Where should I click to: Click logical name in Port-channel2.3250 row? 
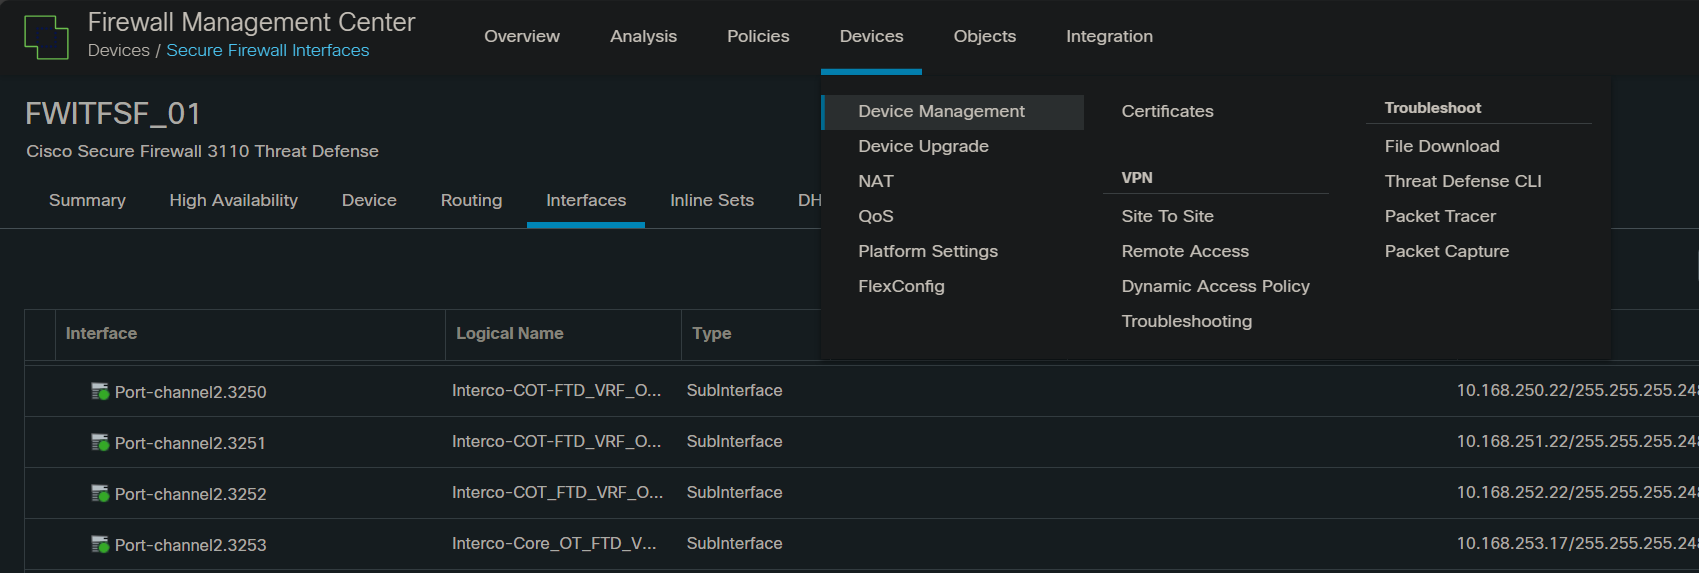coord(556,390)
